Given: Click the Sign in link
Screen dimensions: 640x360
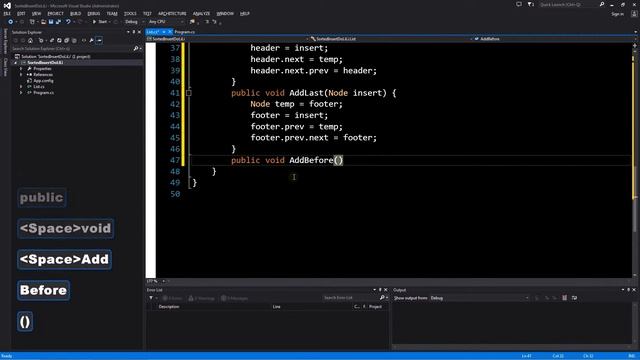Looking at the screenshot, I should [617, 14].
